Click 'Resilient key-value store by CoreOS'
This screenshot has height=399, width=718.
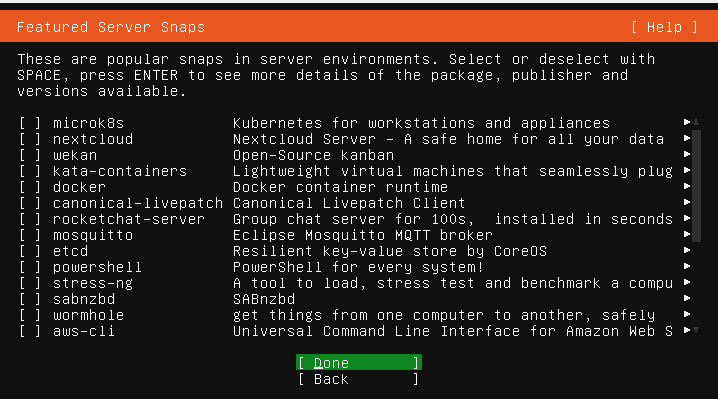point(390,251)
